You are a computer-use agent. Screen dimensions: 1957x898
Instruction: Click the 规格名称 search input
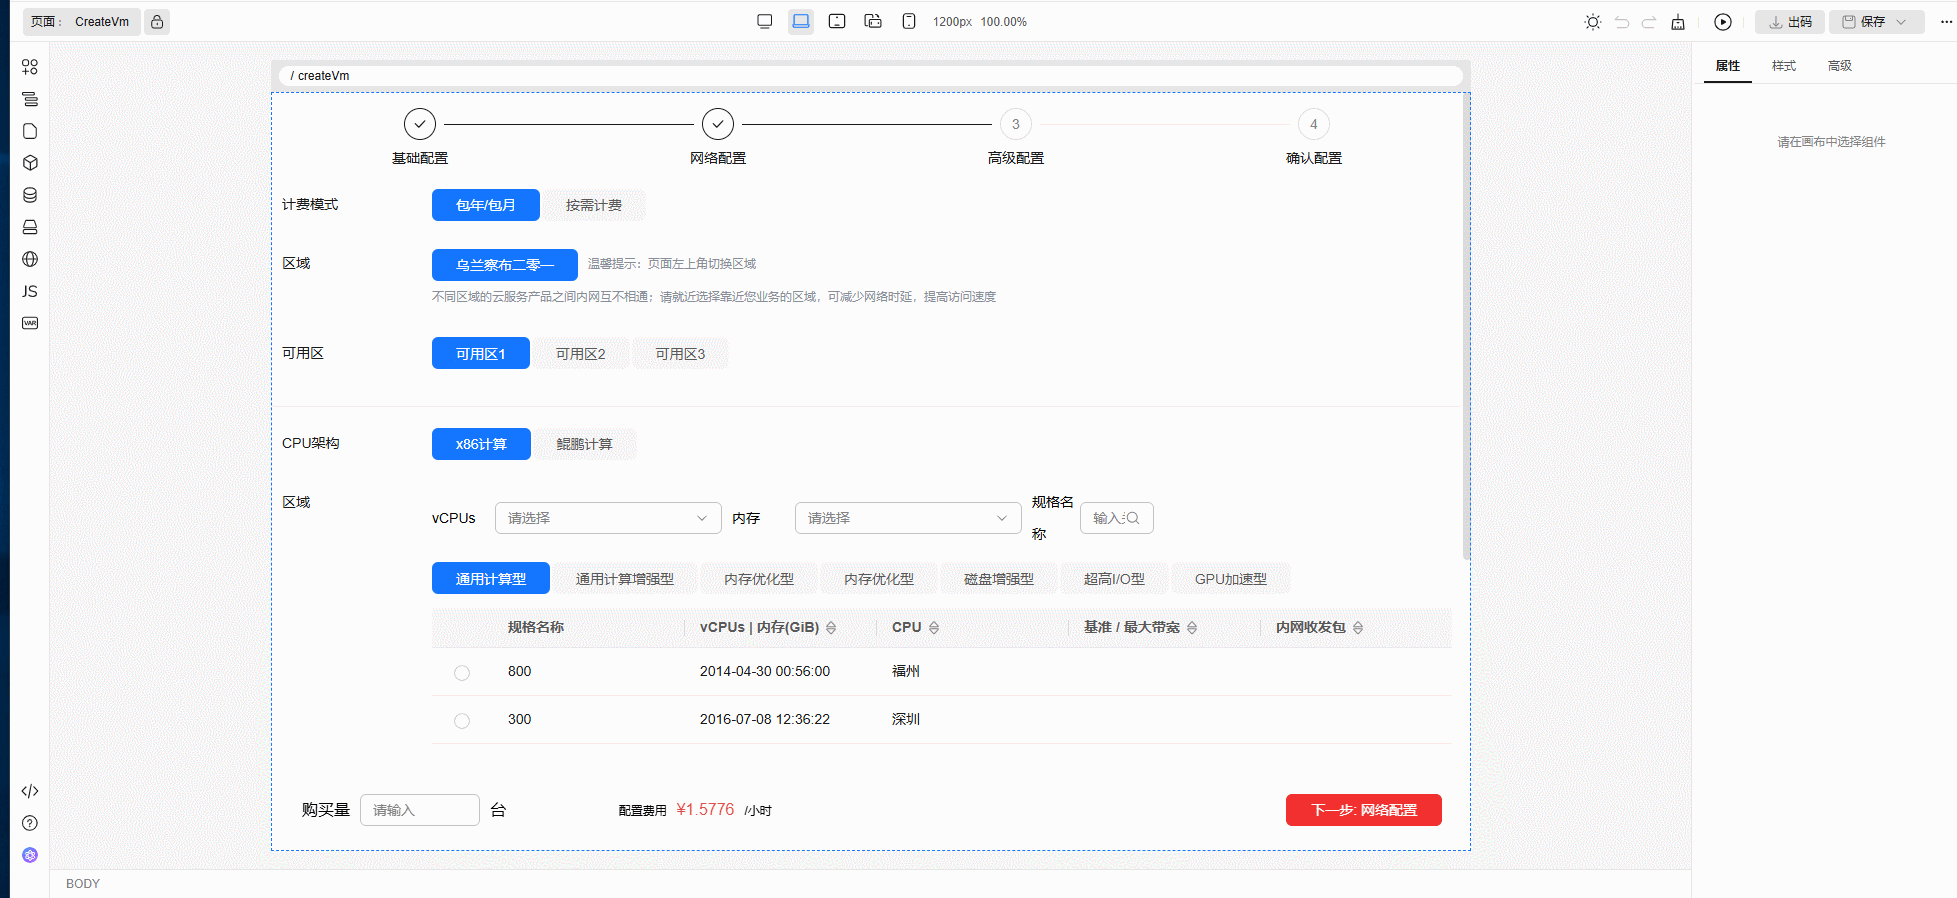[1117, 518]
